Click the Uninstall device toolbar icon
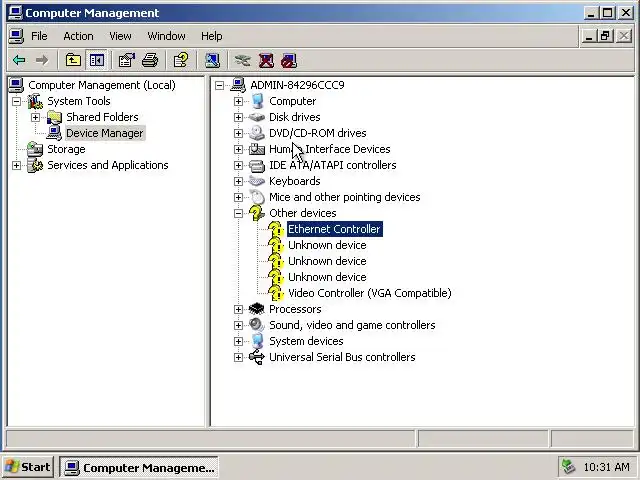The width and height of the screenshot is (640, 480). click(x=266, y=60)
